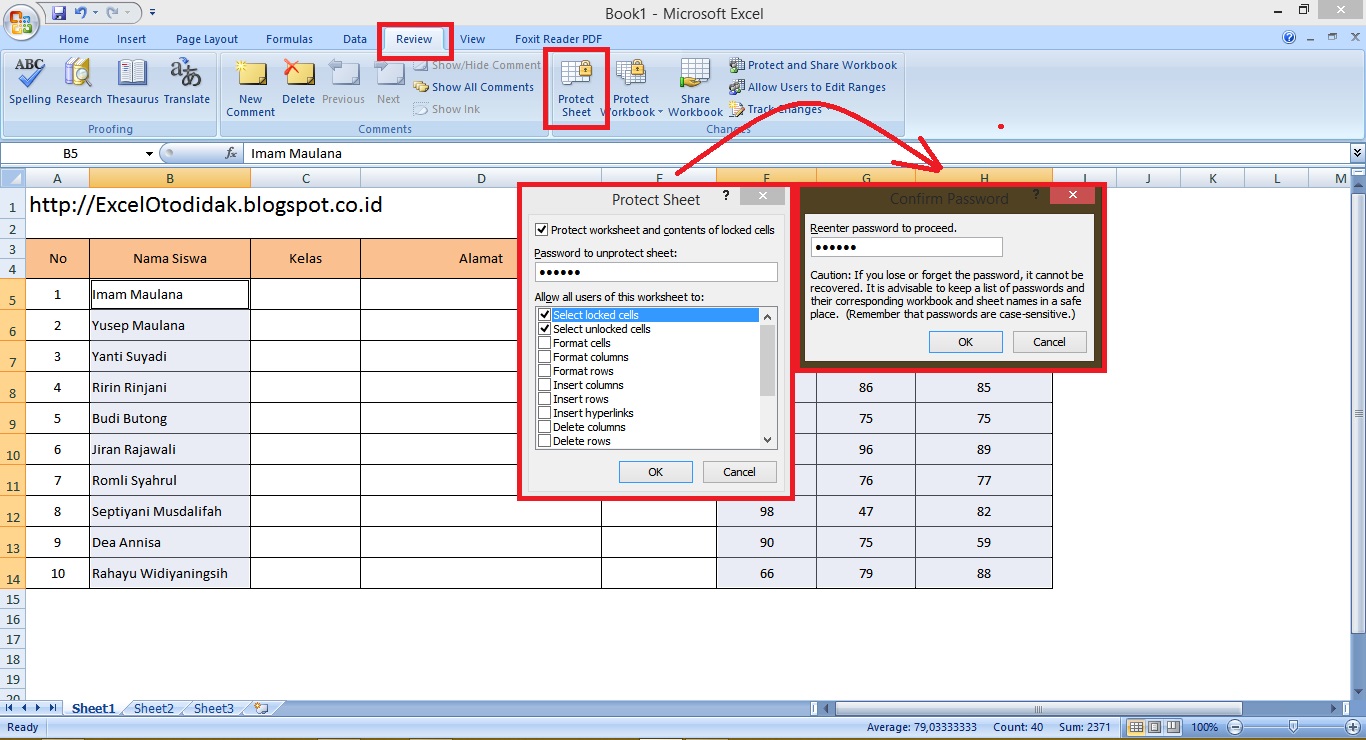
Task: Check the Delete columns option
Action: [x=544, y=427]
